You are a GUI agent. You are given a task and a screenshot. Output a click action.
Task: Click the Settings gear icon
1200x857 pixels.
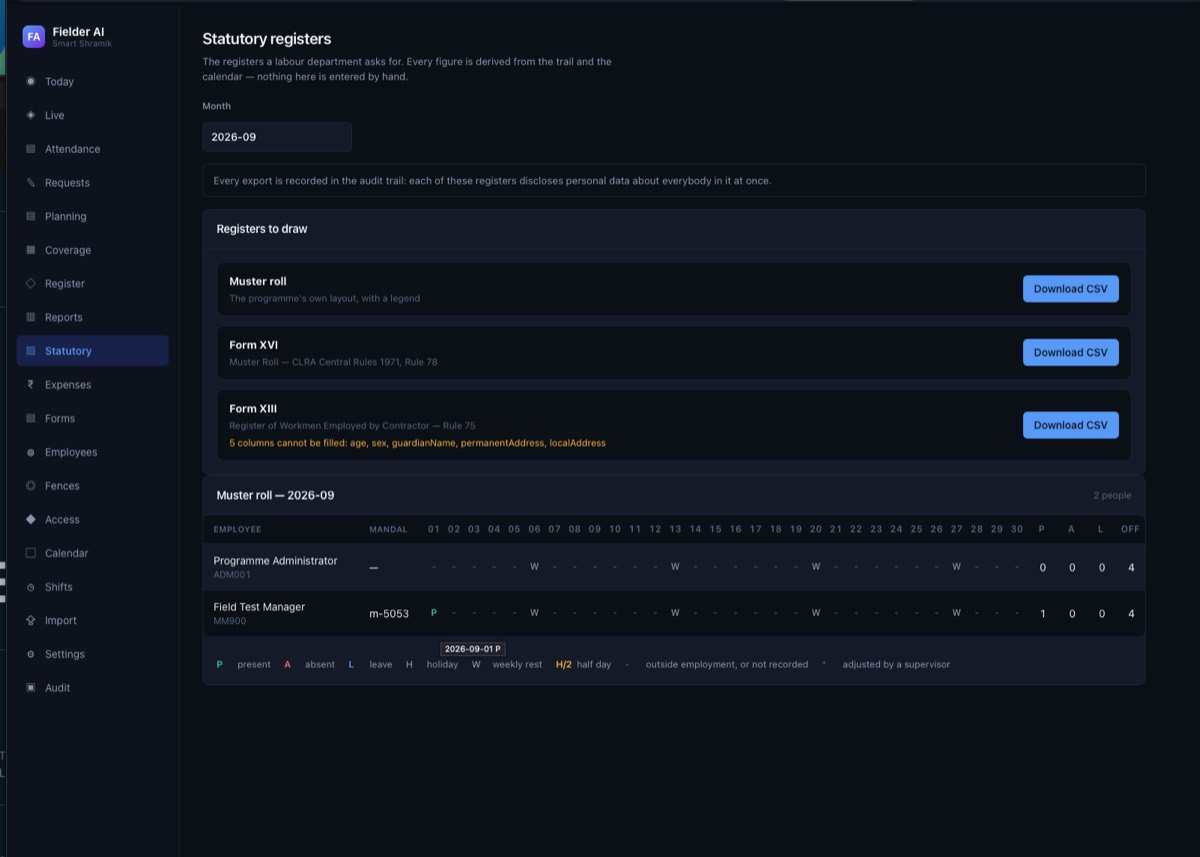(x=31, y=654)
